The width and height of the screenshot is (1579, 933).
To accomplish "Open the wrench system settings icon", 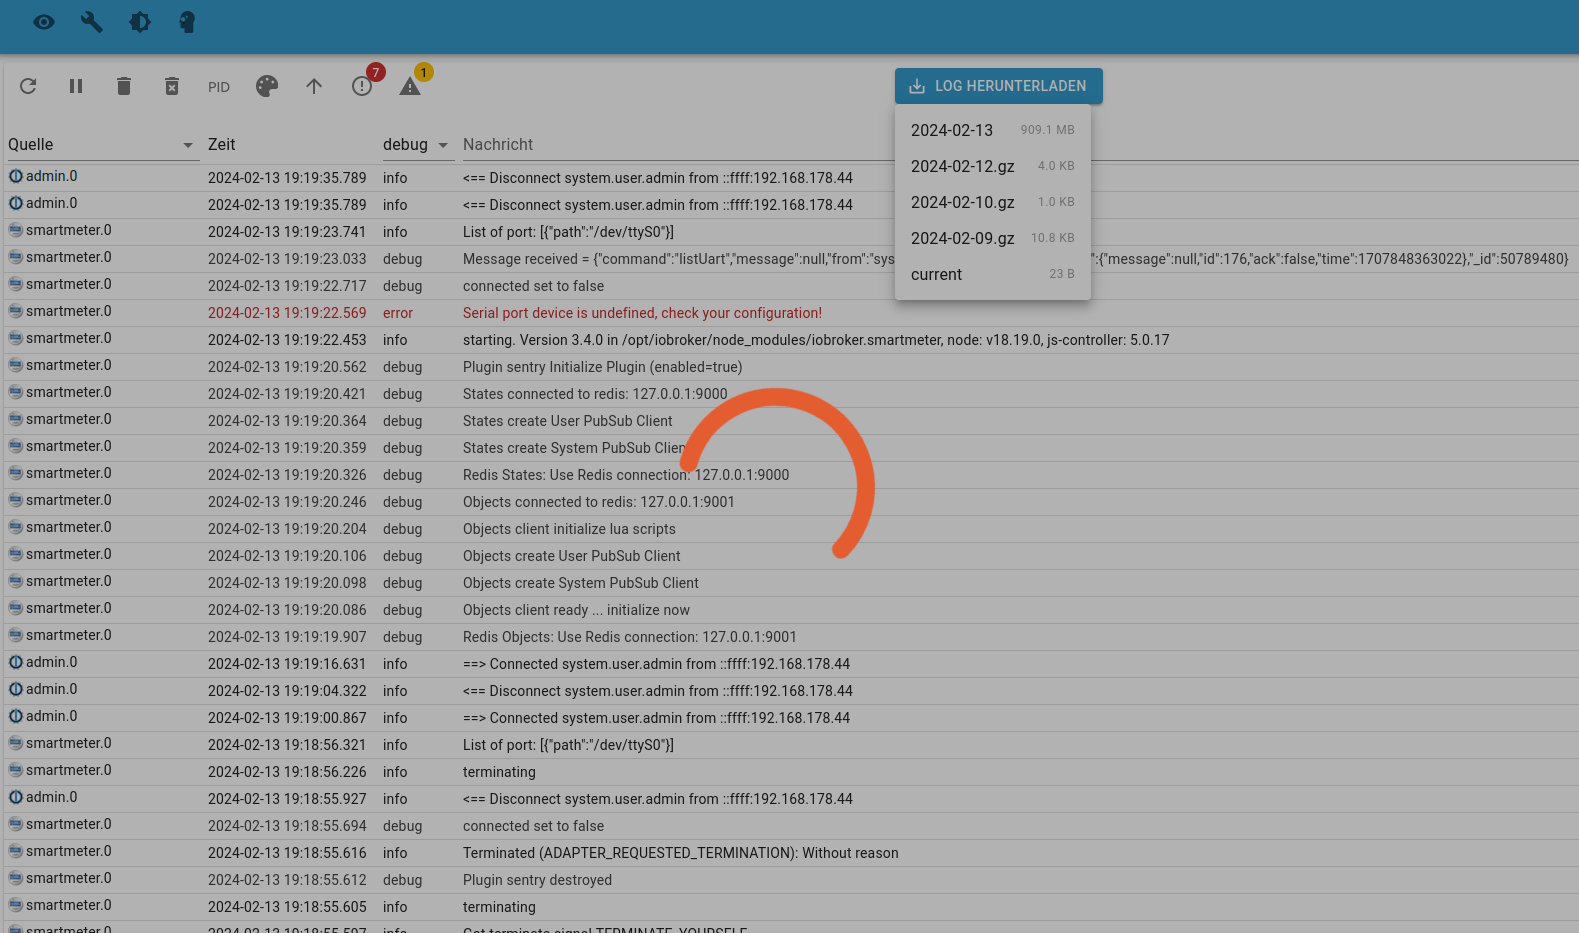I will [x=92, y=22].
